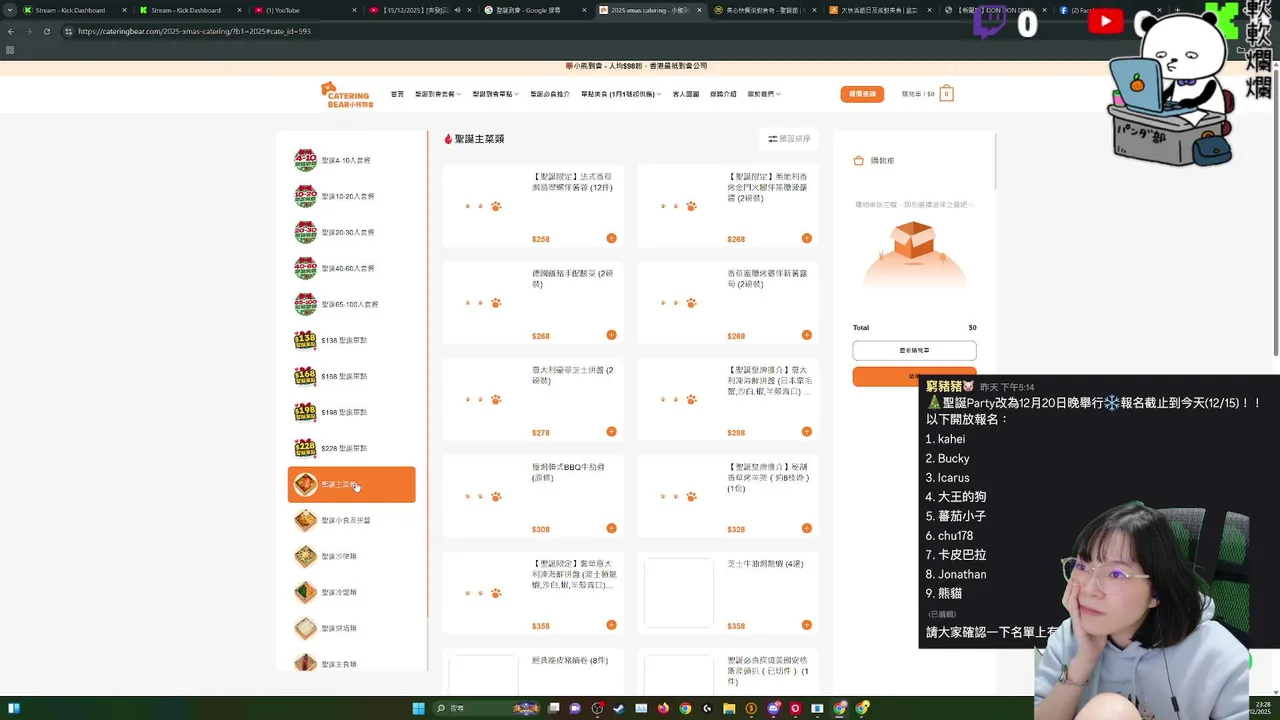The height and width of the screenshot is (720, 1280).
Task: Switch to the (1) YouTube tab
Action: tap(307, 10)
